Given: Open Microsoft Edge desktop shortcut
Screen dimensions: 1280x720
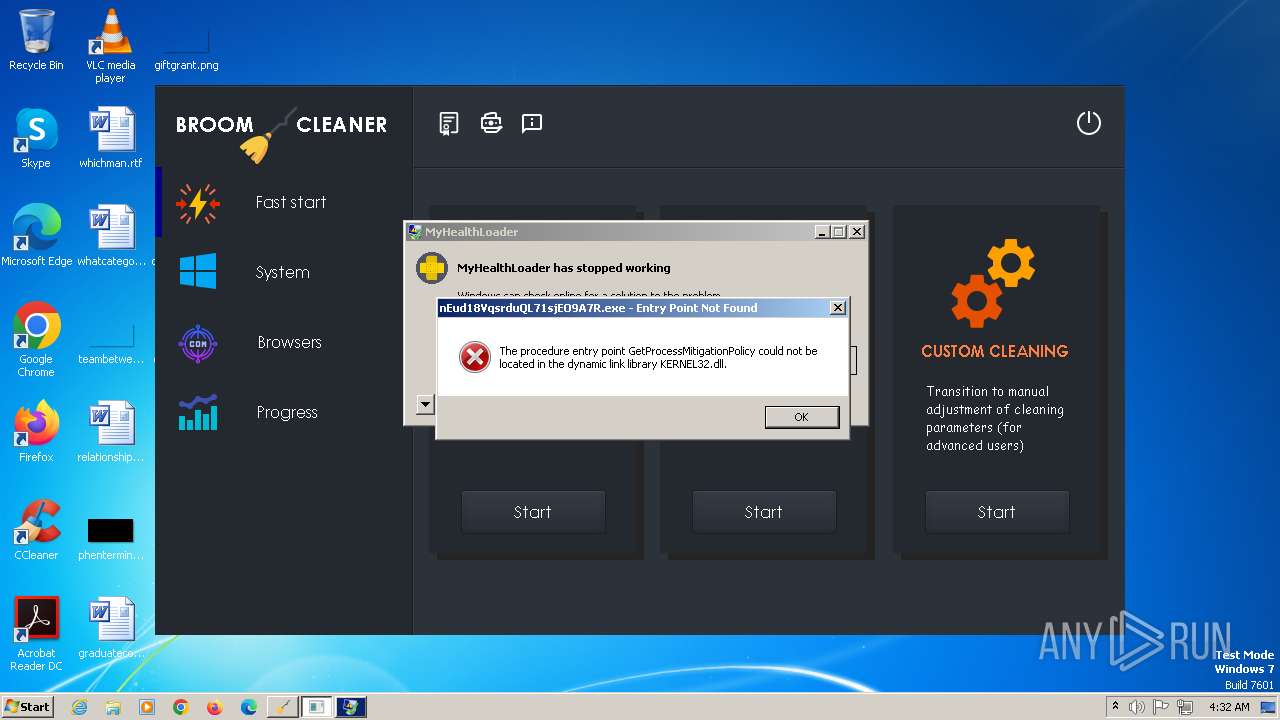Looking at the screenshot, I should point(37,235).
